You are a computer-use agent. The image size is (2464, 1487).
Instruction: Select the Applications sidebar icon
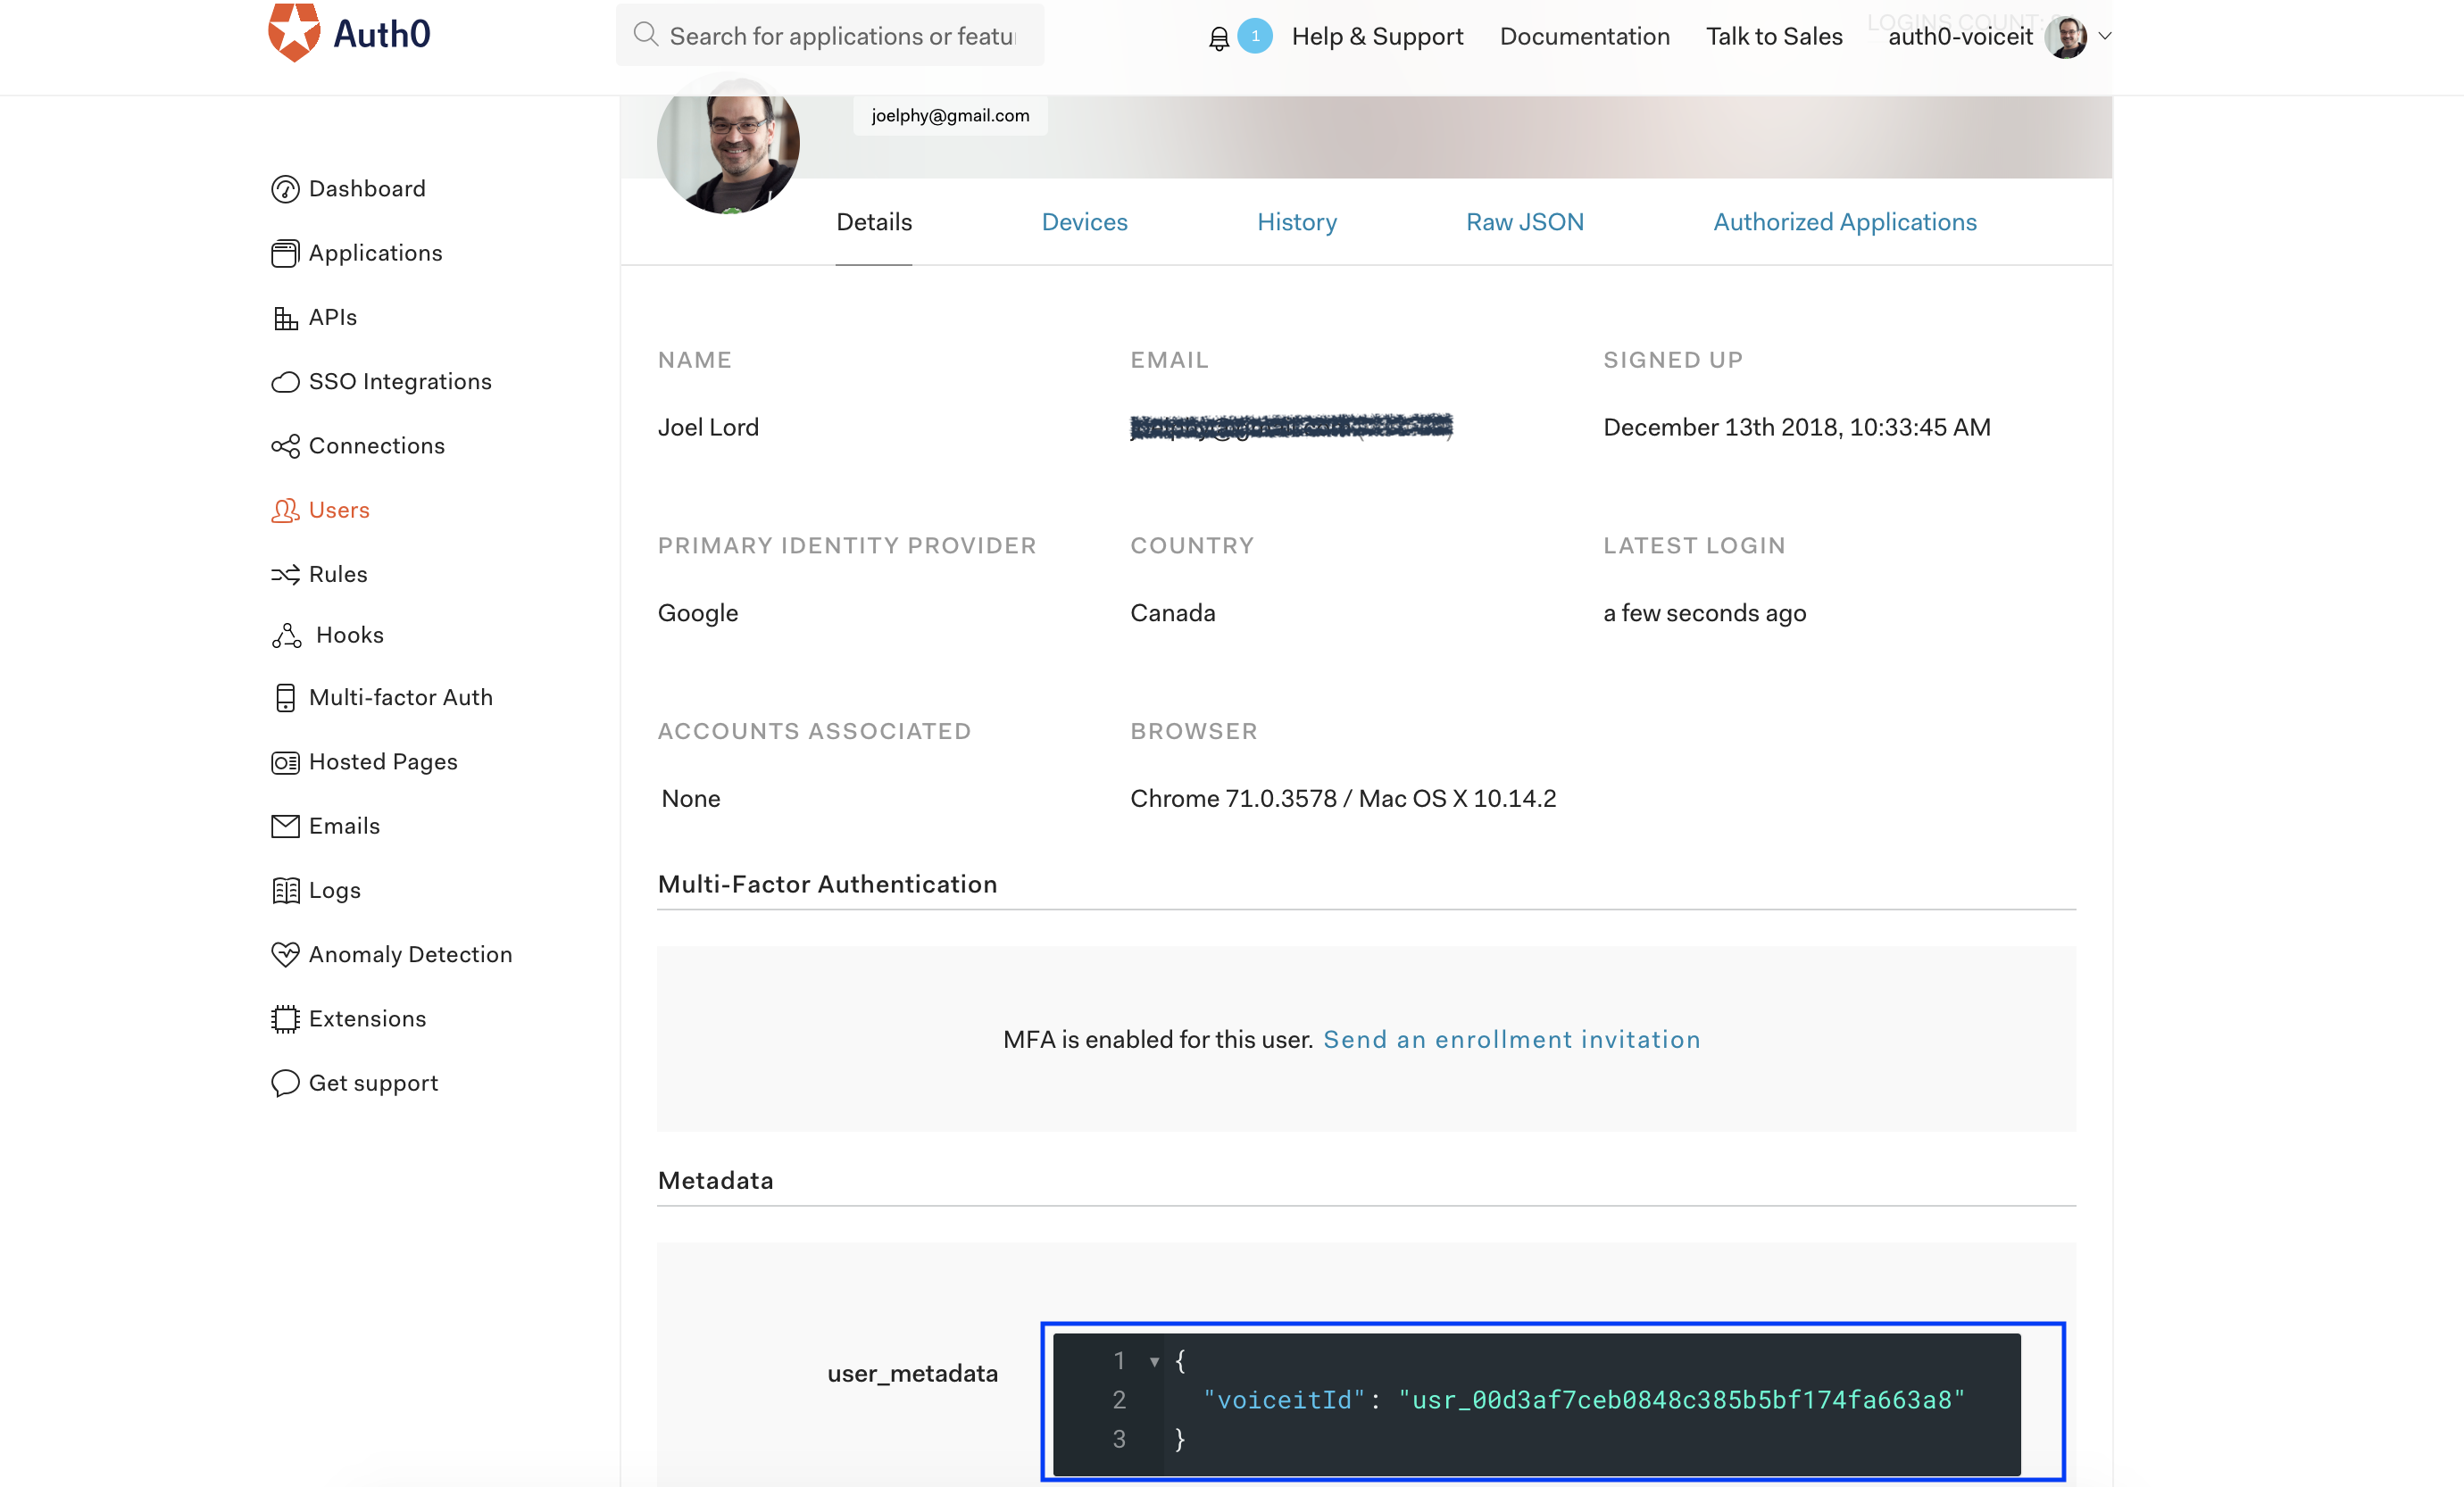[285, 253]
